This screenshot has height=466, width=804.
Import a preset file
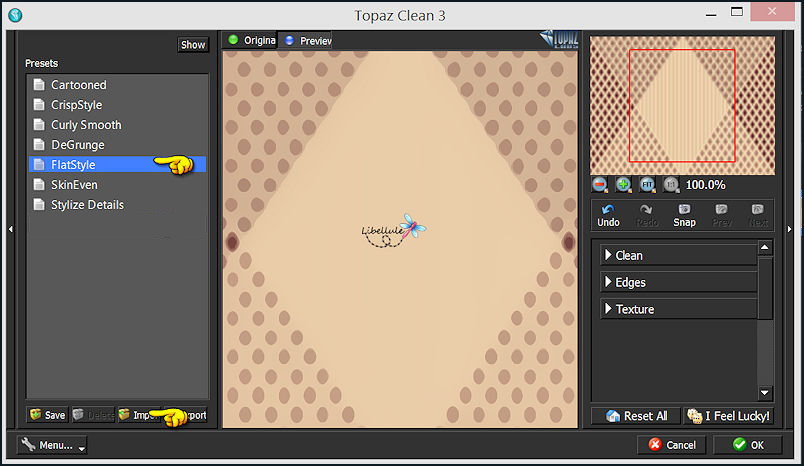(x=139, y=415)
